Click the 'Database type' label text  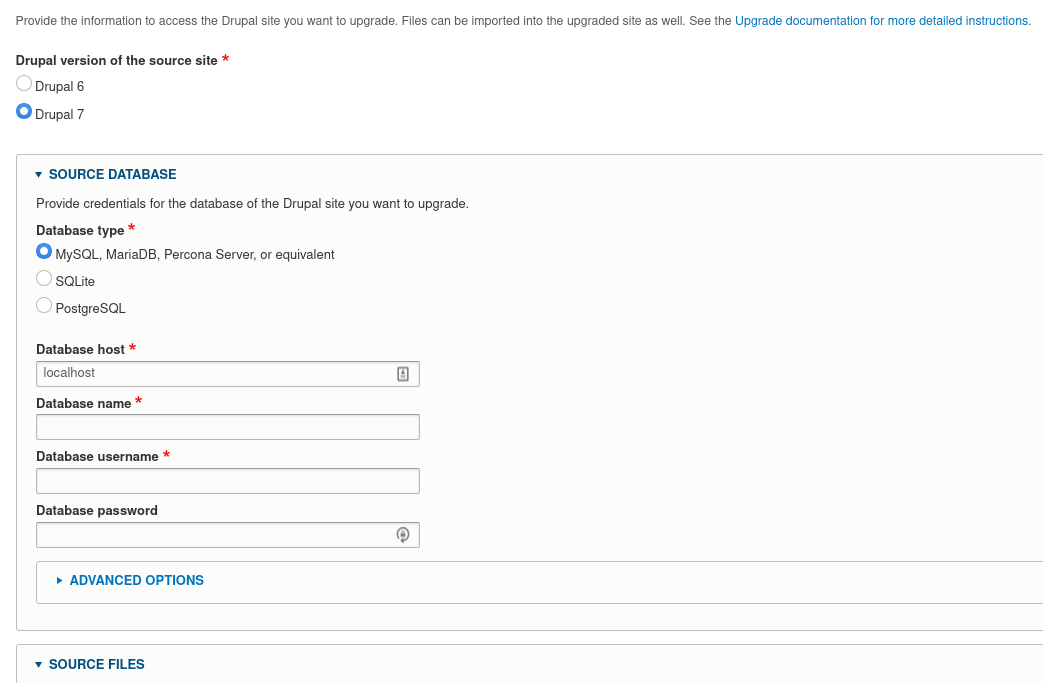(x=80, y=231)
